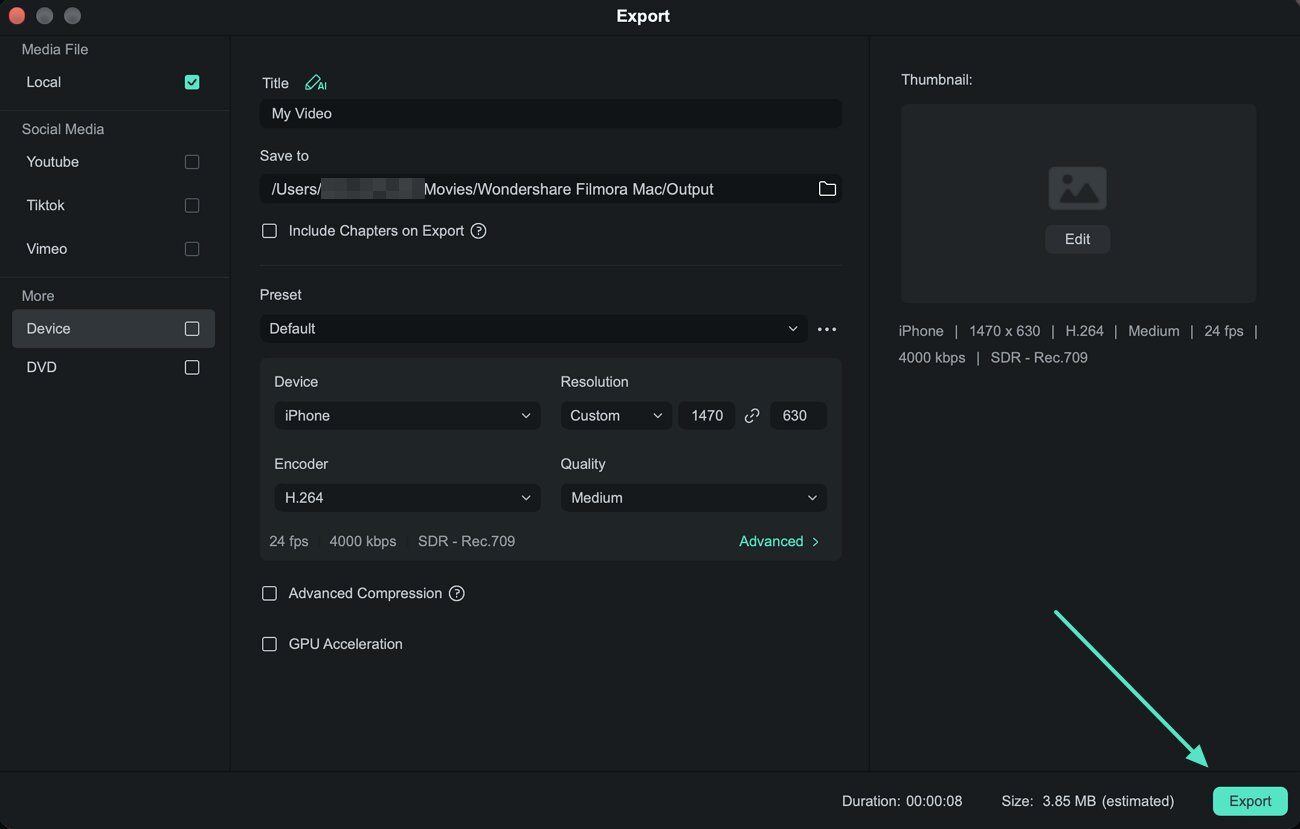Click the Duration 00:00:08 text
The width and height of the screenshot is (1300, 829).
pos(902,801)
